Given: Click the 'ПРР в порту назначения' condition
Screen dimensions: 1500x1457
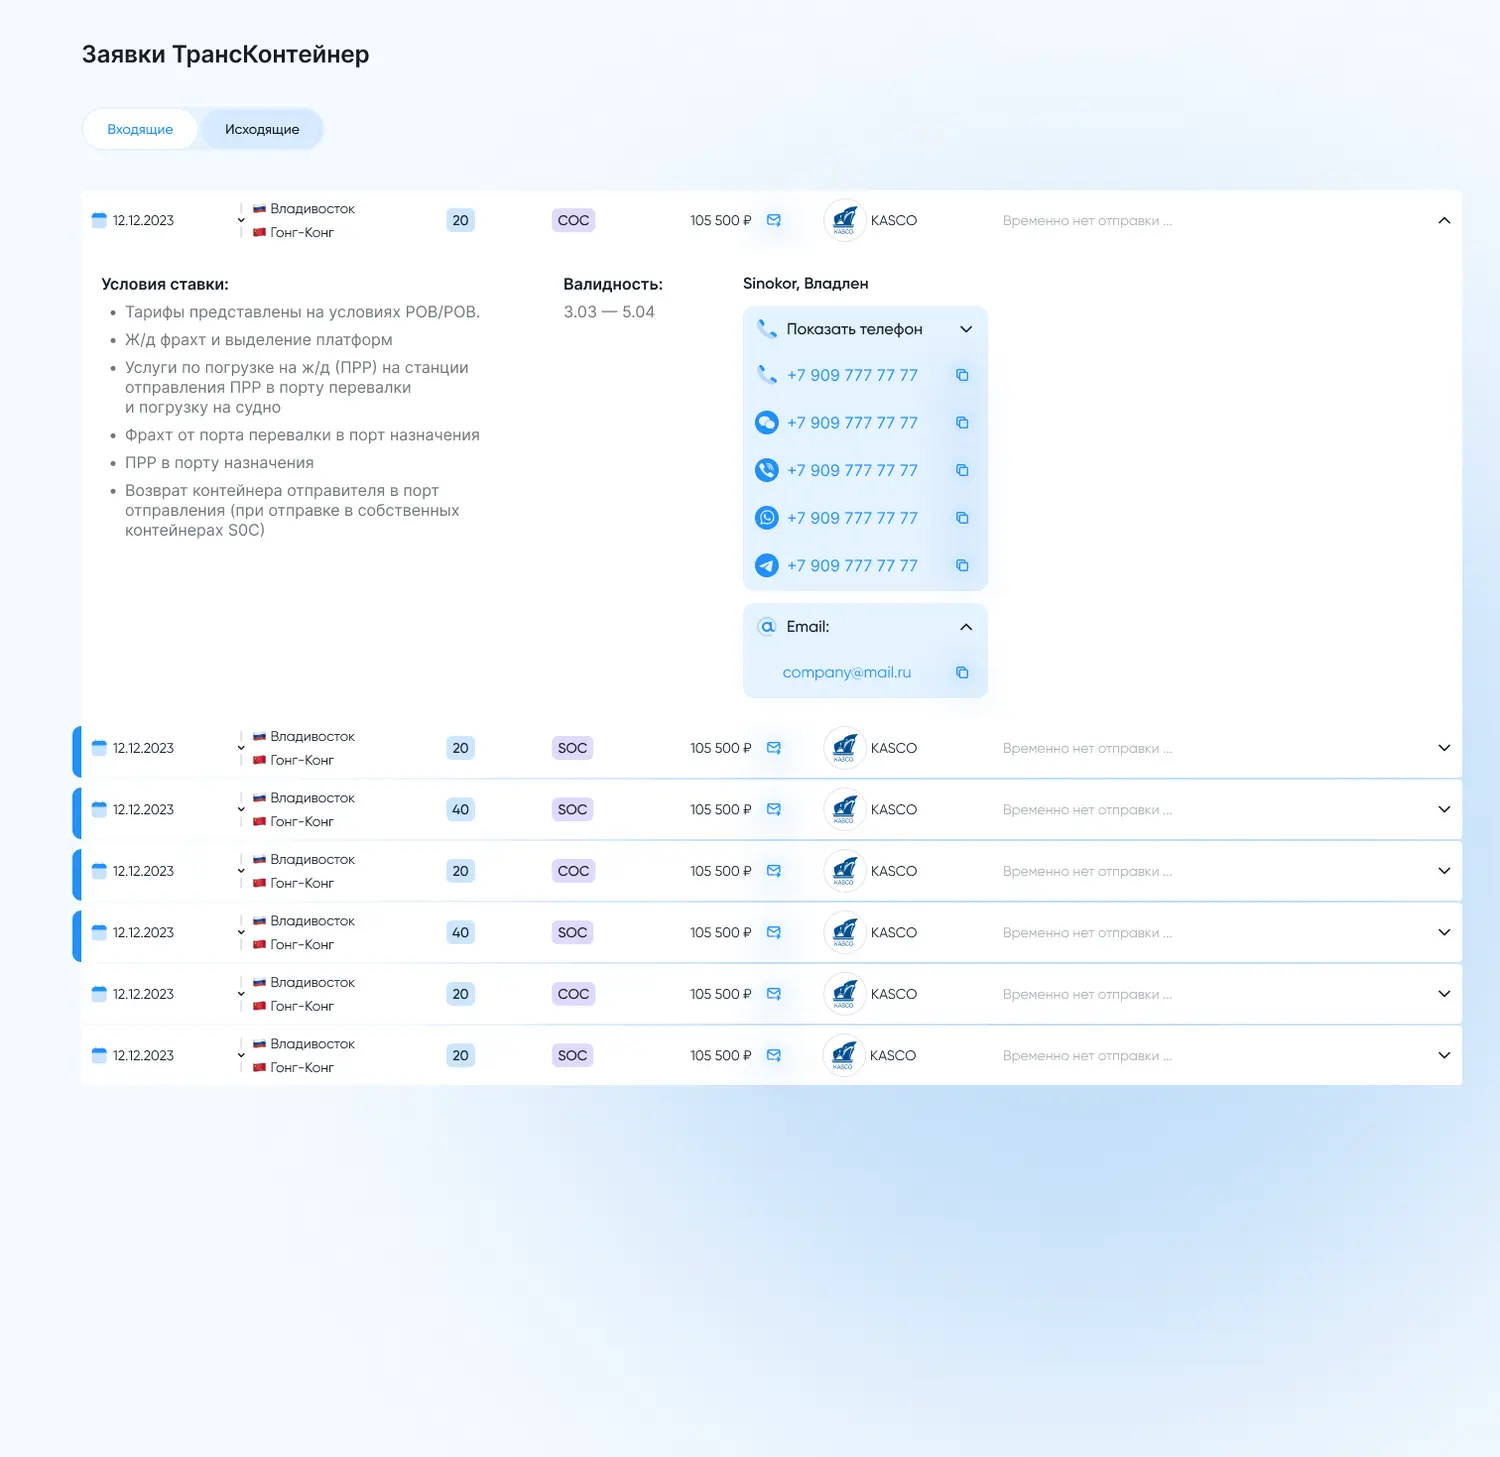Looking at the screenshot, I should (x=219, y=463).
